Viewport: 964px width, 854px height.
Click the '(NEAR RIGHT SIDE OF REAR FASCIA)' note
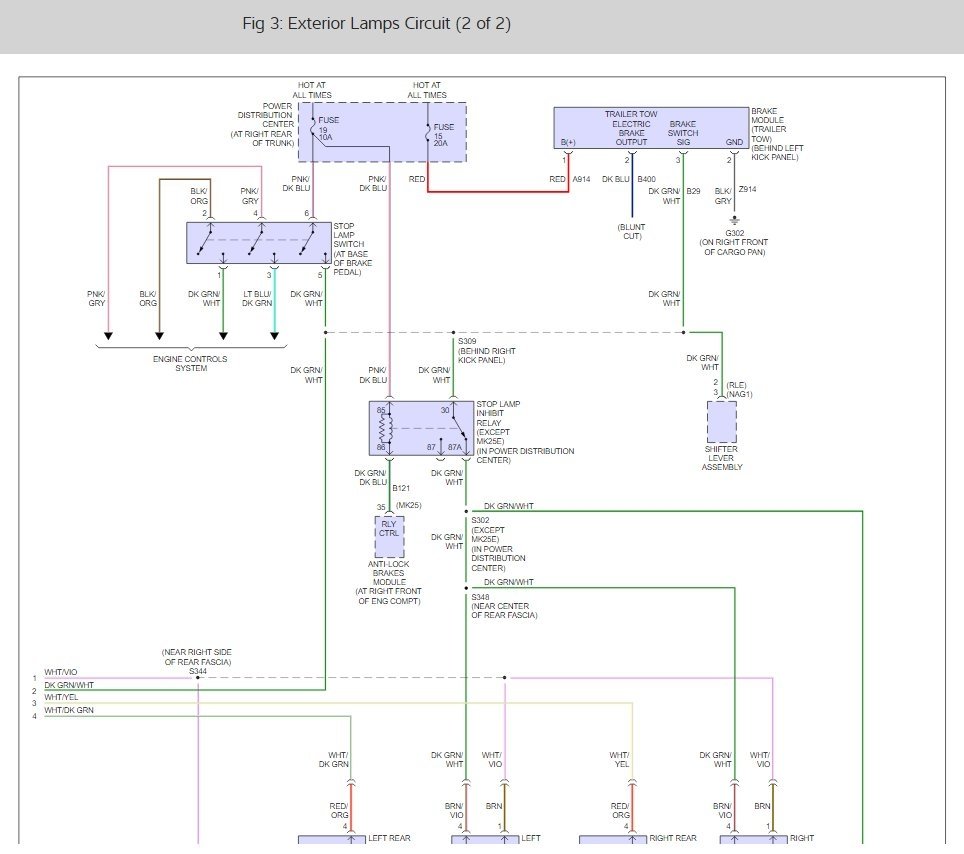click(x=197, y=657)
